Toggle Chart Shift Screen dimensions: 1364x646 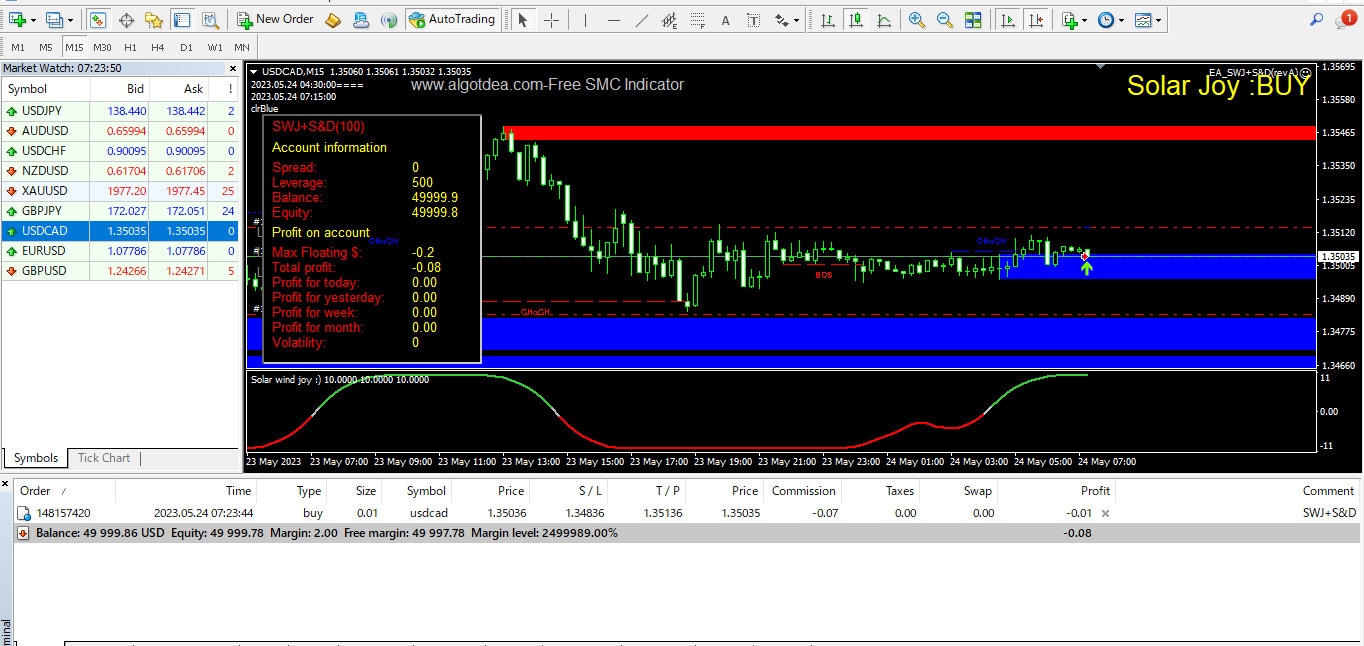pyautogui.click(x=1037, y=19)
